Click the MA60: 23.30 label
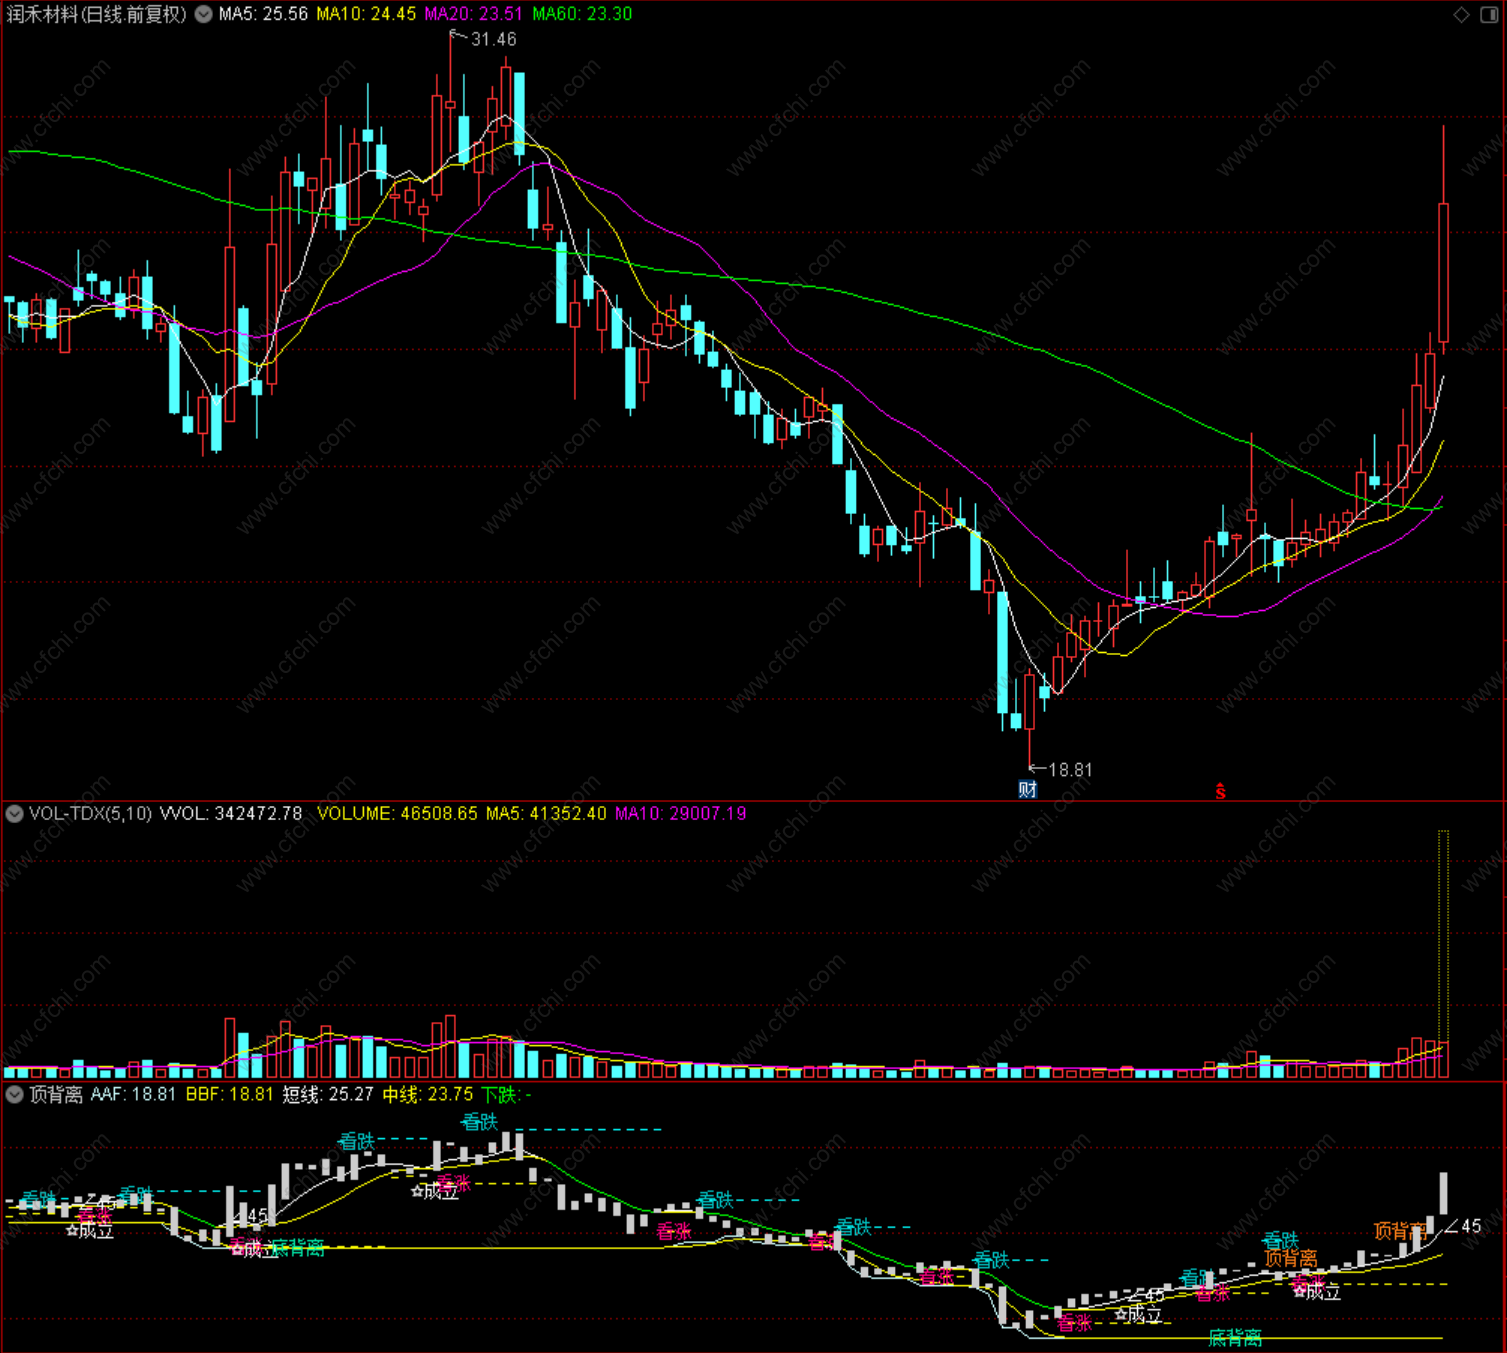This screenshot has height=1353, width=1507. click(582, 14)
